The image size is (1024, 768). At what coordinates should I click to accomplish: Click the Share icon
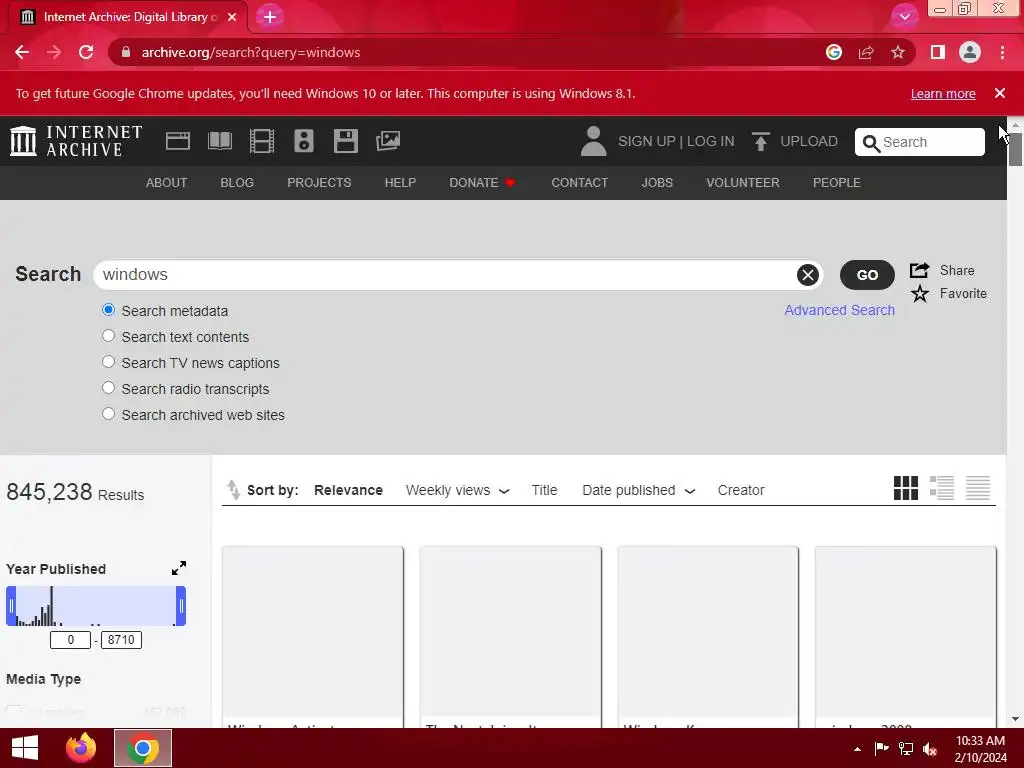click(x=920, y=270)
